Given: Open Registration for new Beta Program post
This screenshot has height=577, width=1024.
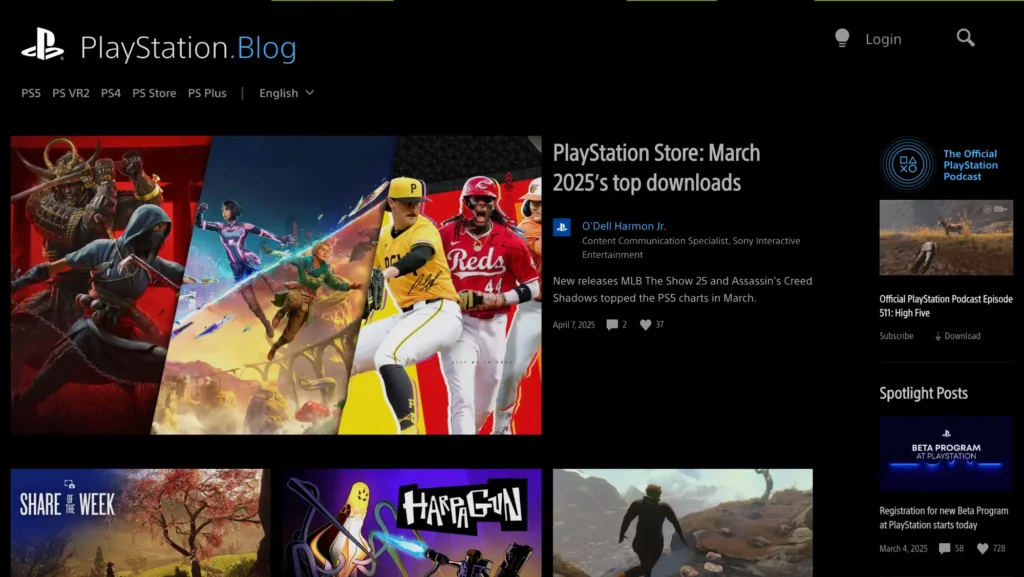Looking at the screenshot, I should (944, 518).
